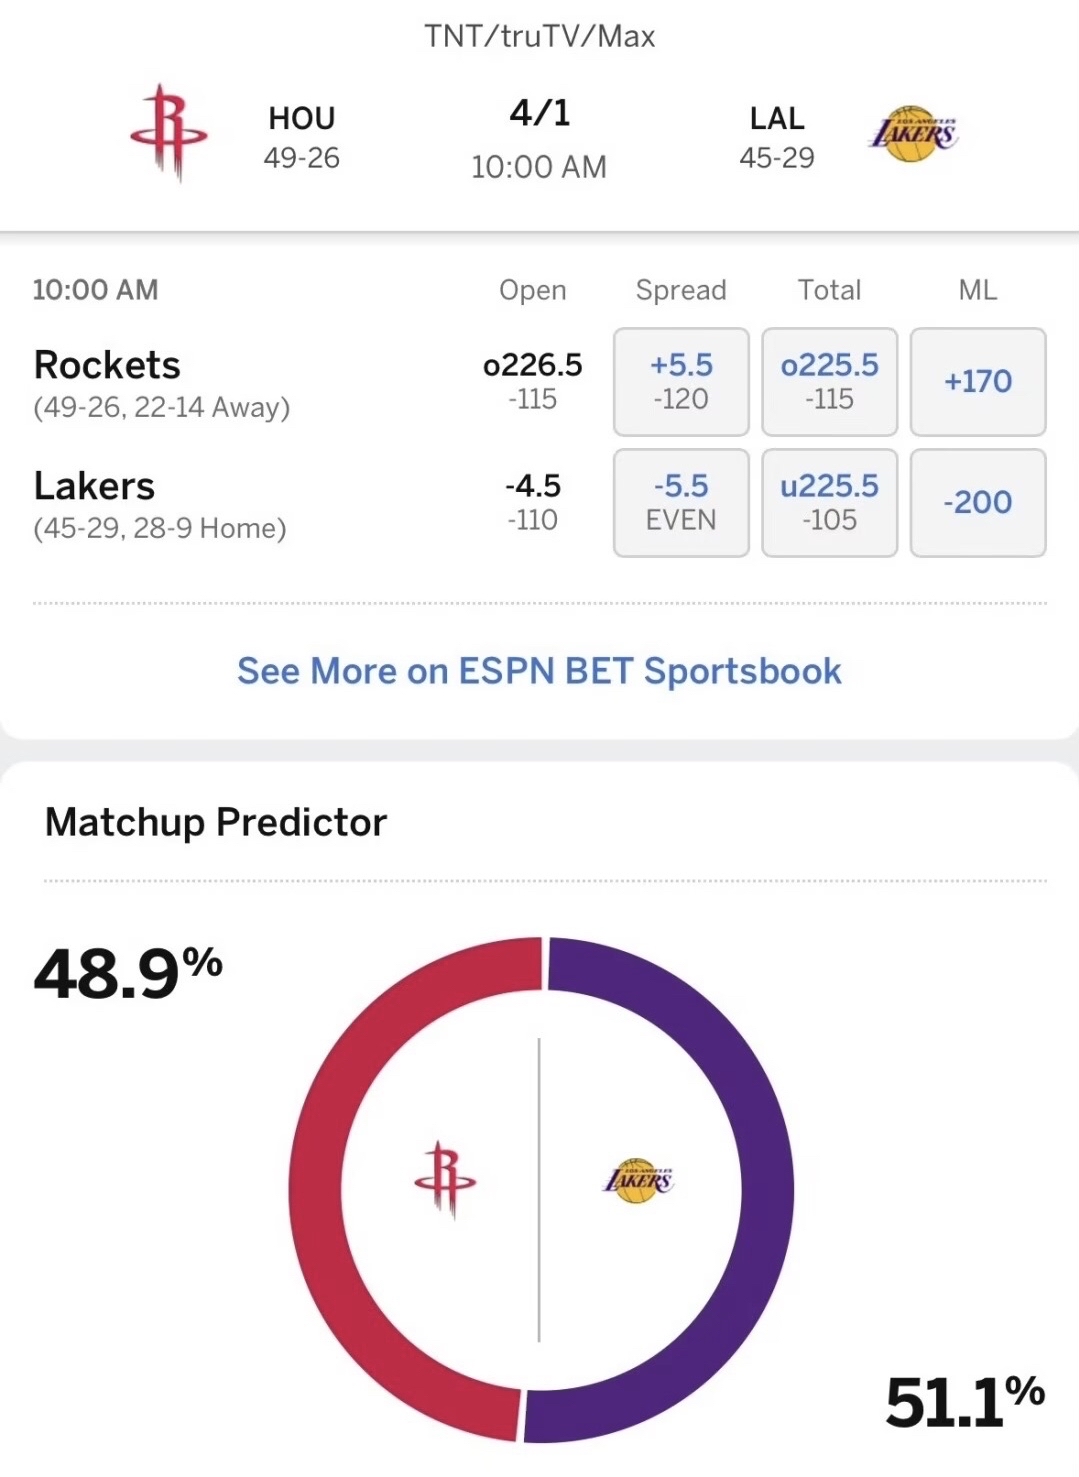Choose under 225.5 total bet

click(829, 503)
